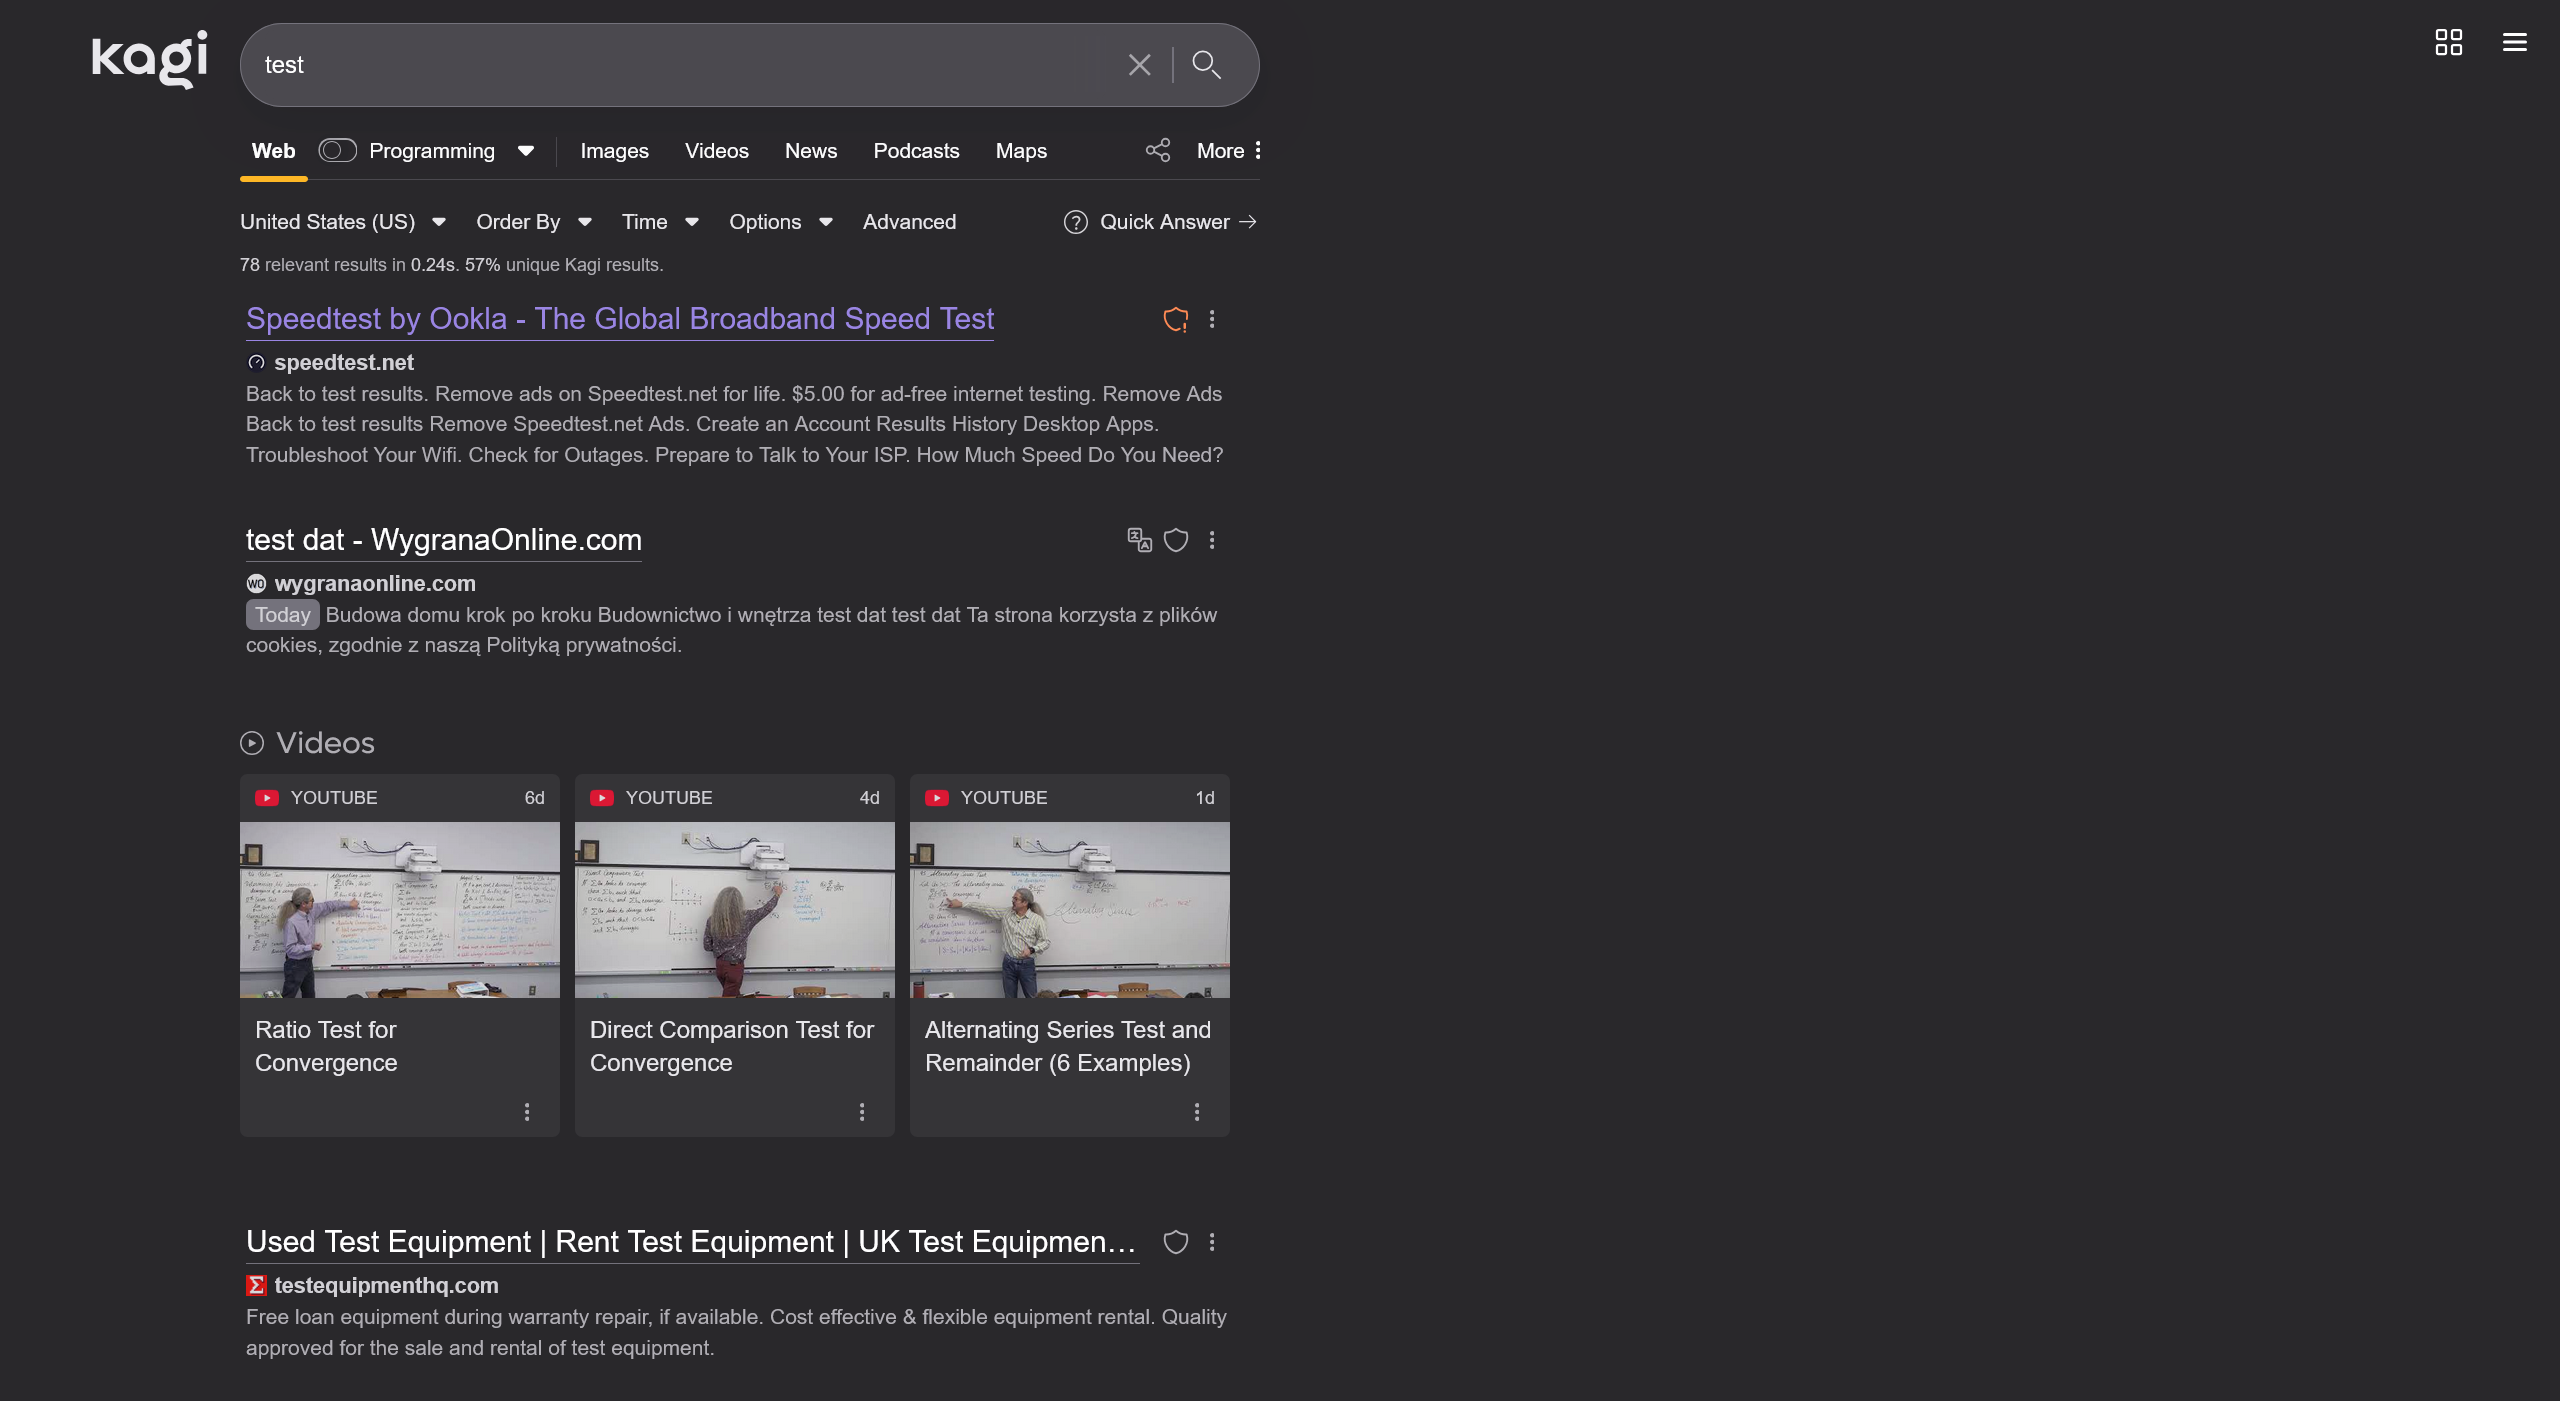This screenshot has height=1401, width=2560.
Task: Click the orange shield on Speedtest result
Action: pyautogui.click(x=1175, y=320)
